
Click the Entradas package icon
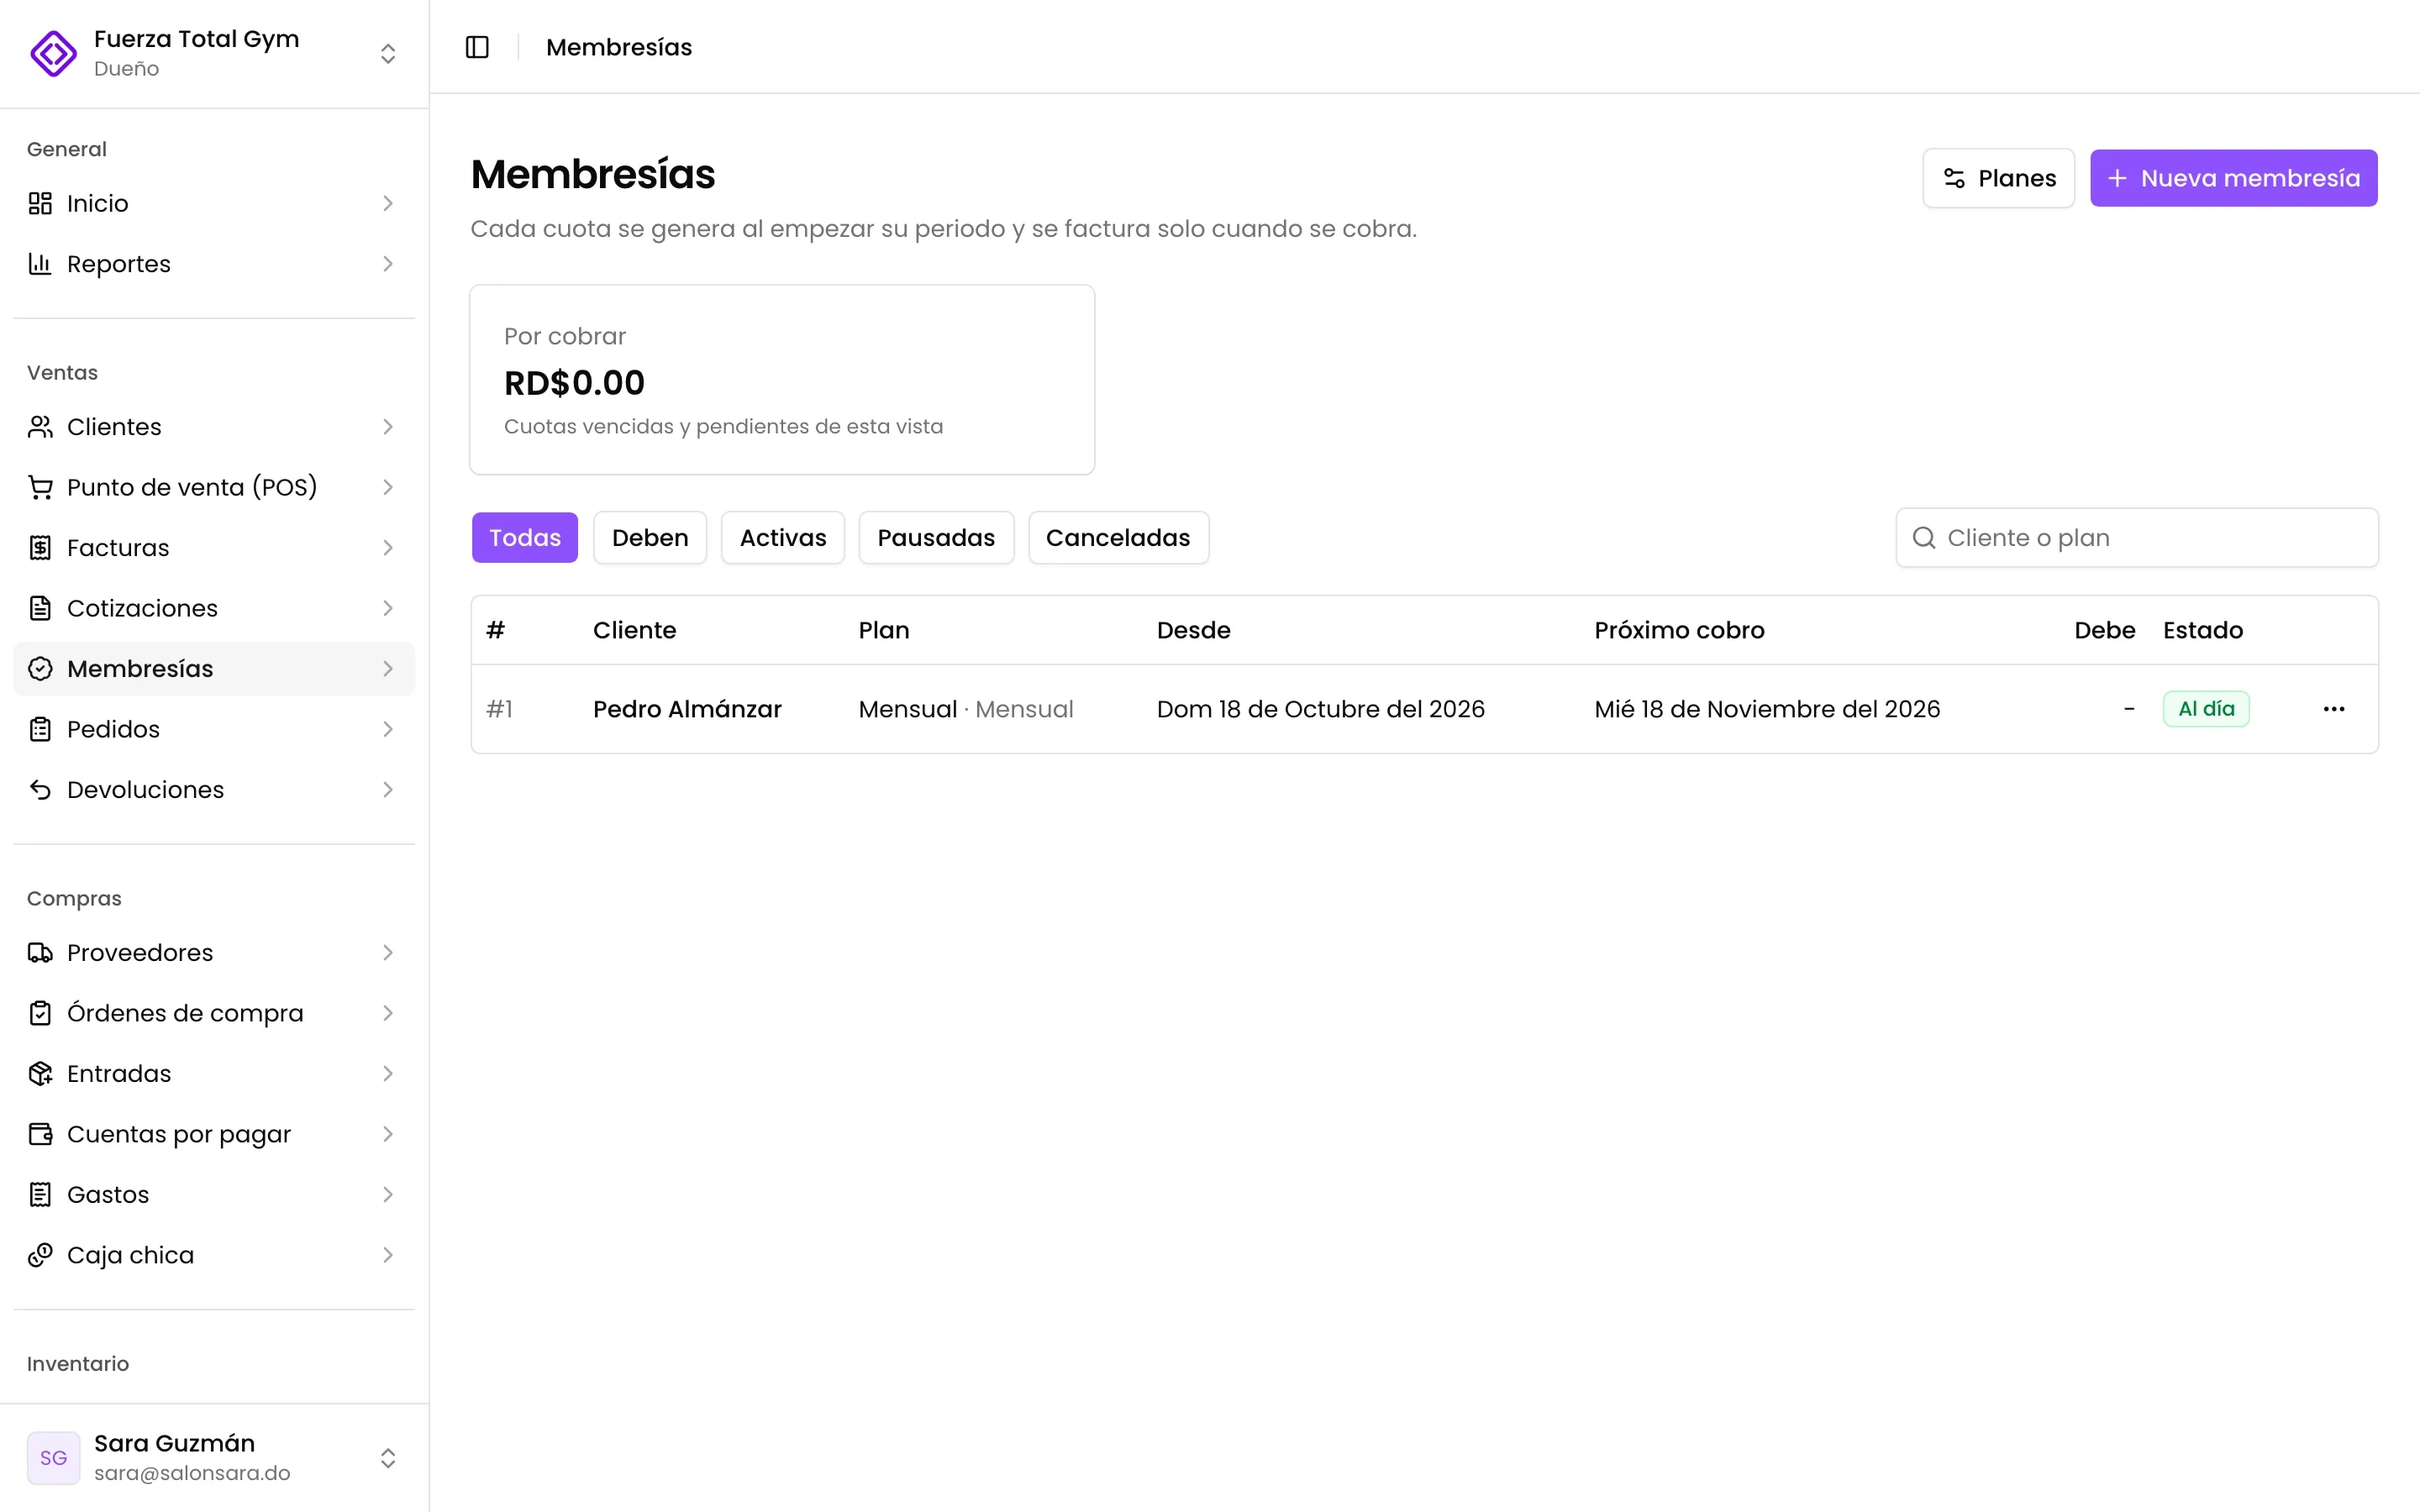(x=40, y=1074)
